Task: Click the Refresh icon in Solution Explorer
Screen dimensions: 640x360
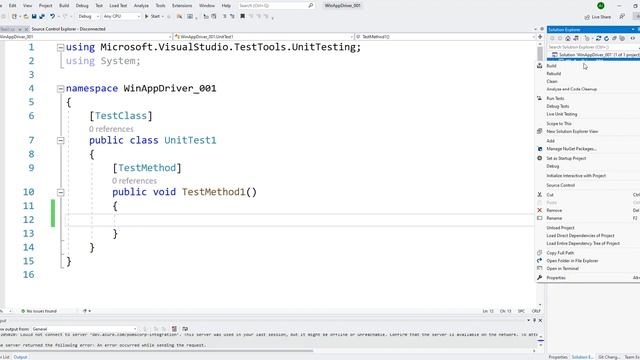Action: 607,38
